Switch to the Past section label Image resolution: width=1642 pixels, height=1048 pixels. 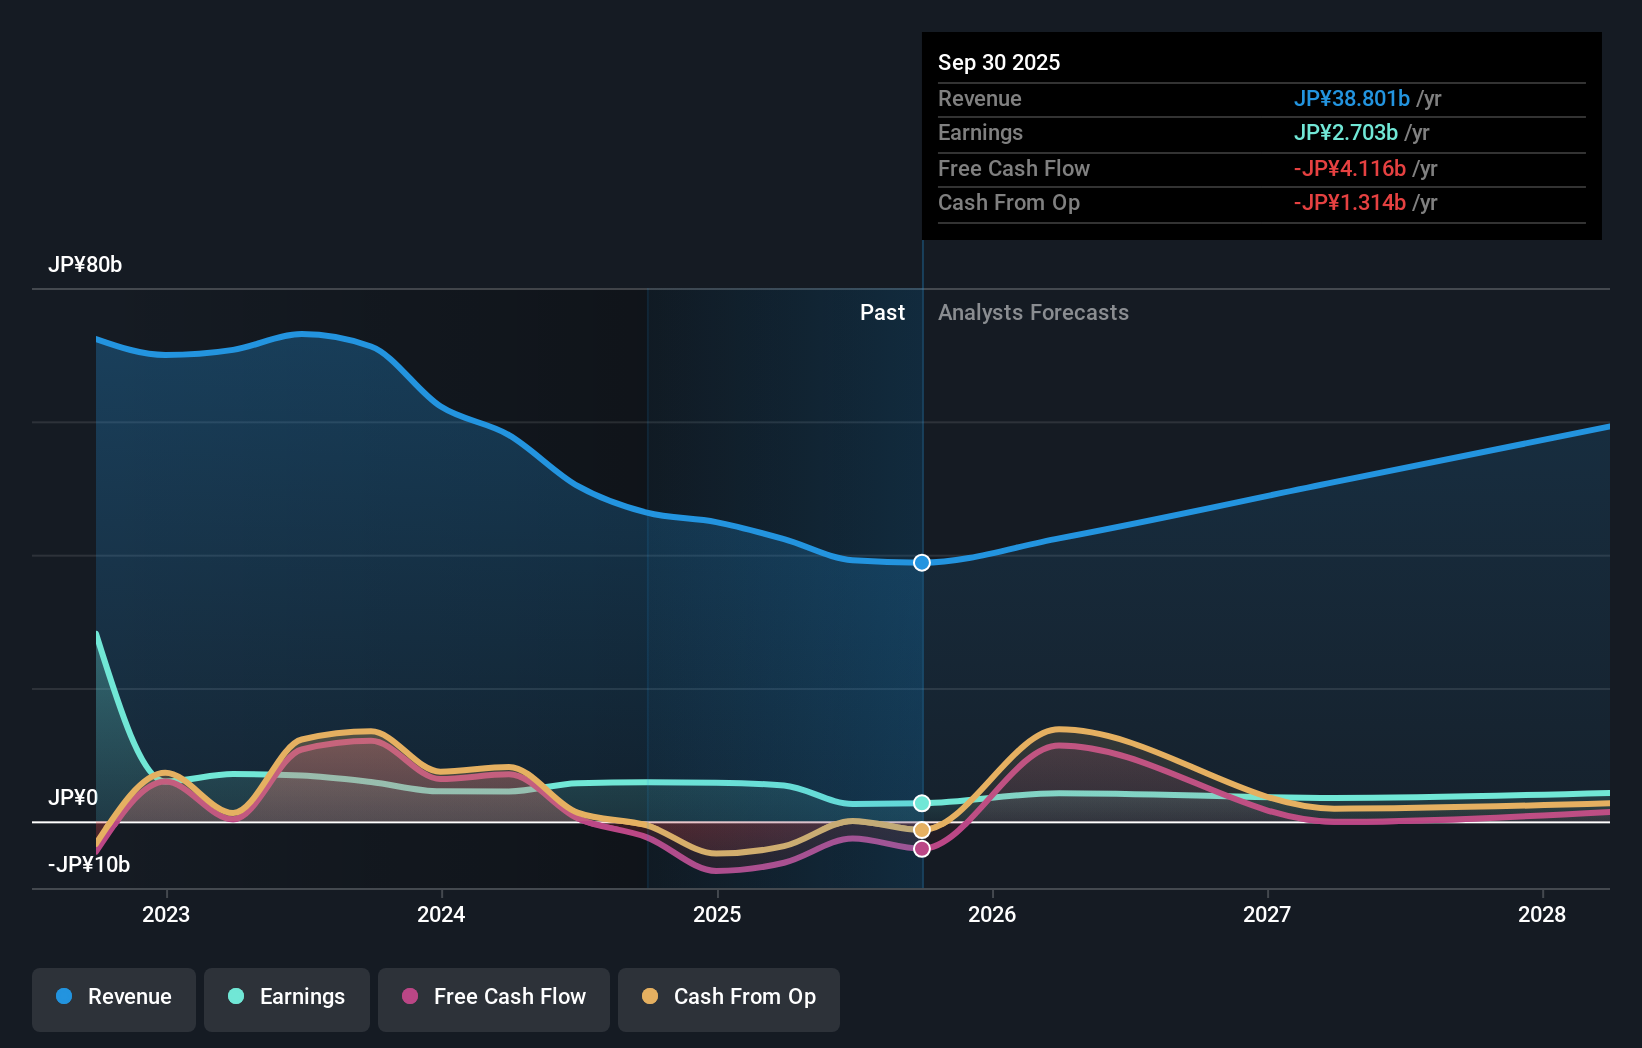(x=883, y=313)
